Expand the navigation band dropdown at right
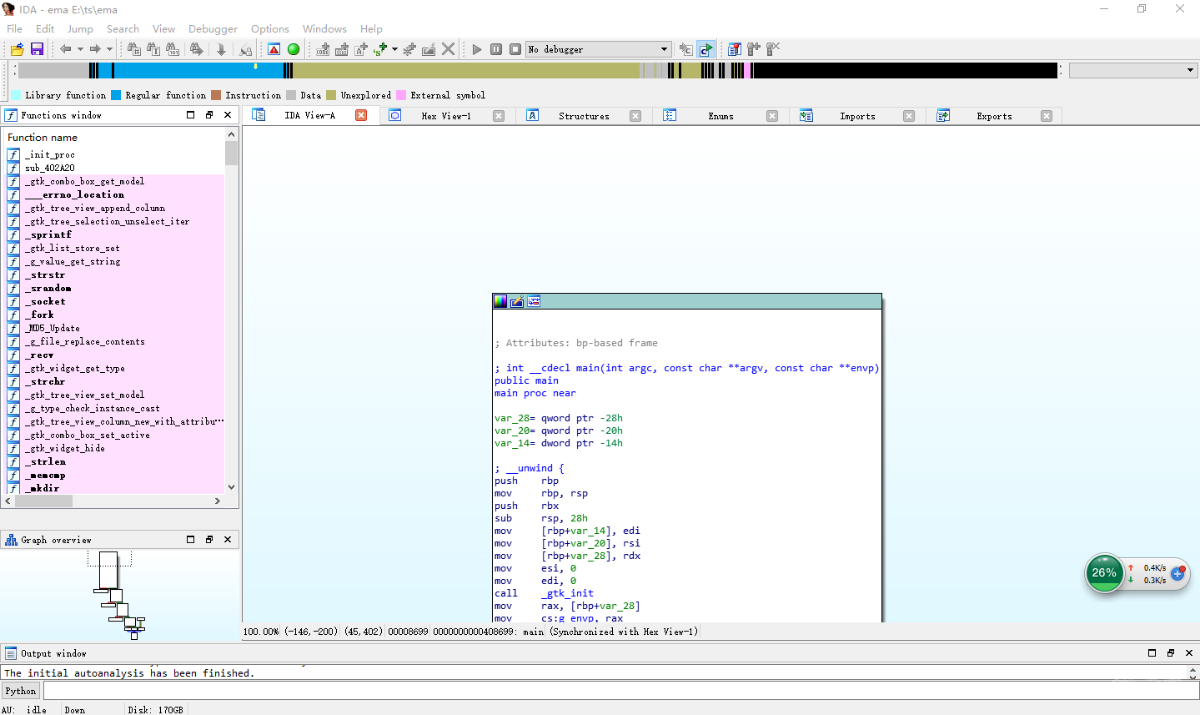1200x715 pixels. coord(1190,71)
